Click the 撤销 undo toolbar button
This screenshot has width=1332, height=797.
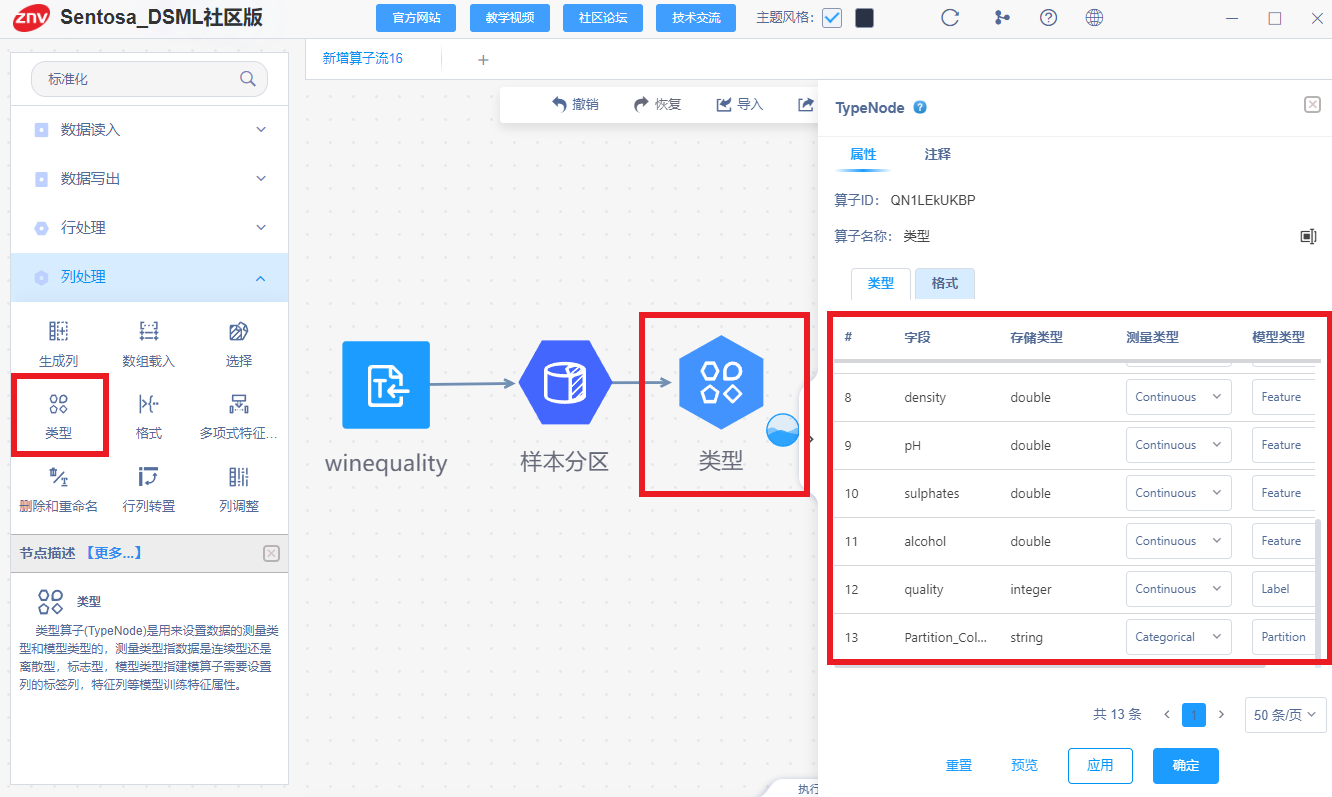click(x=575, y=104)
